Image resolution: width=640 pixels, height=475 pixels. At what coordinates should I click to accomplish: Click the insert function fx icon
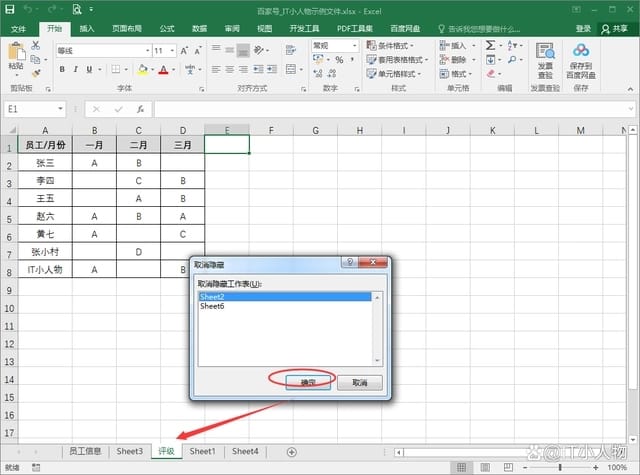pyautogui.click(x=136, y=108)
